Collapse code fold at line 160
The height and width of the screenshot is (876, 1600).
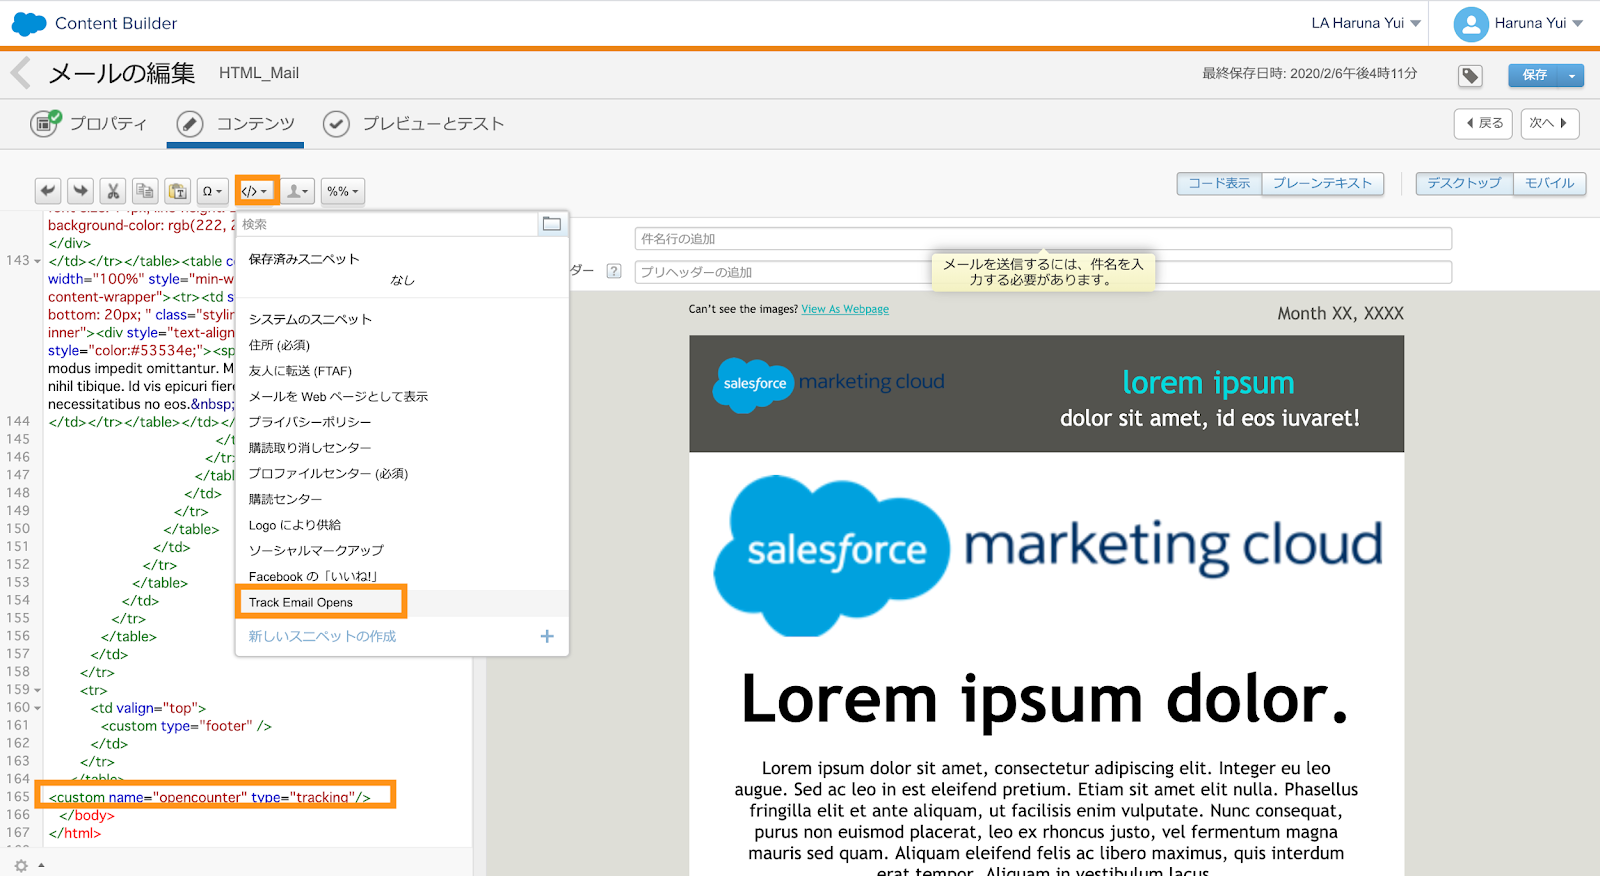(38, 708)
